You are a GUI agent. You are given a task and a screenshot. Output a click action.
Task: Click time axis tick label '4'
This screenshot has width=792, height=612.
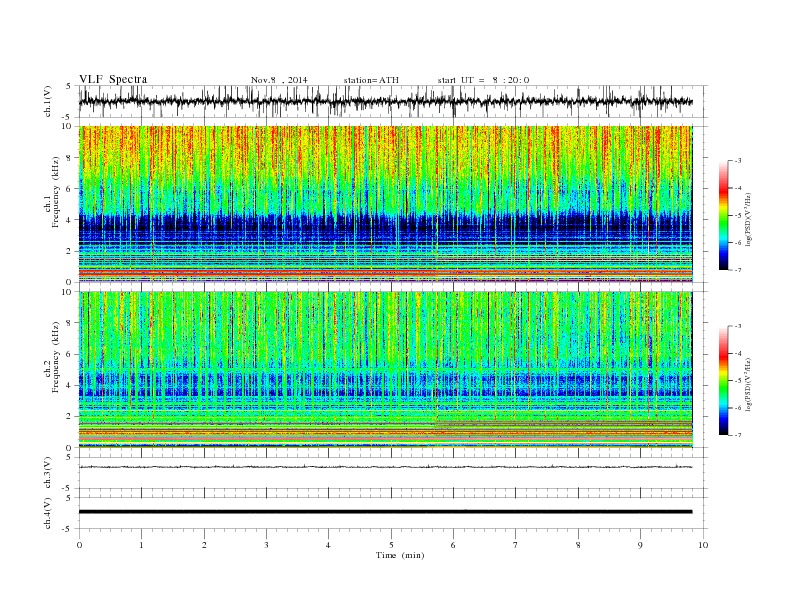pos(328,545)
